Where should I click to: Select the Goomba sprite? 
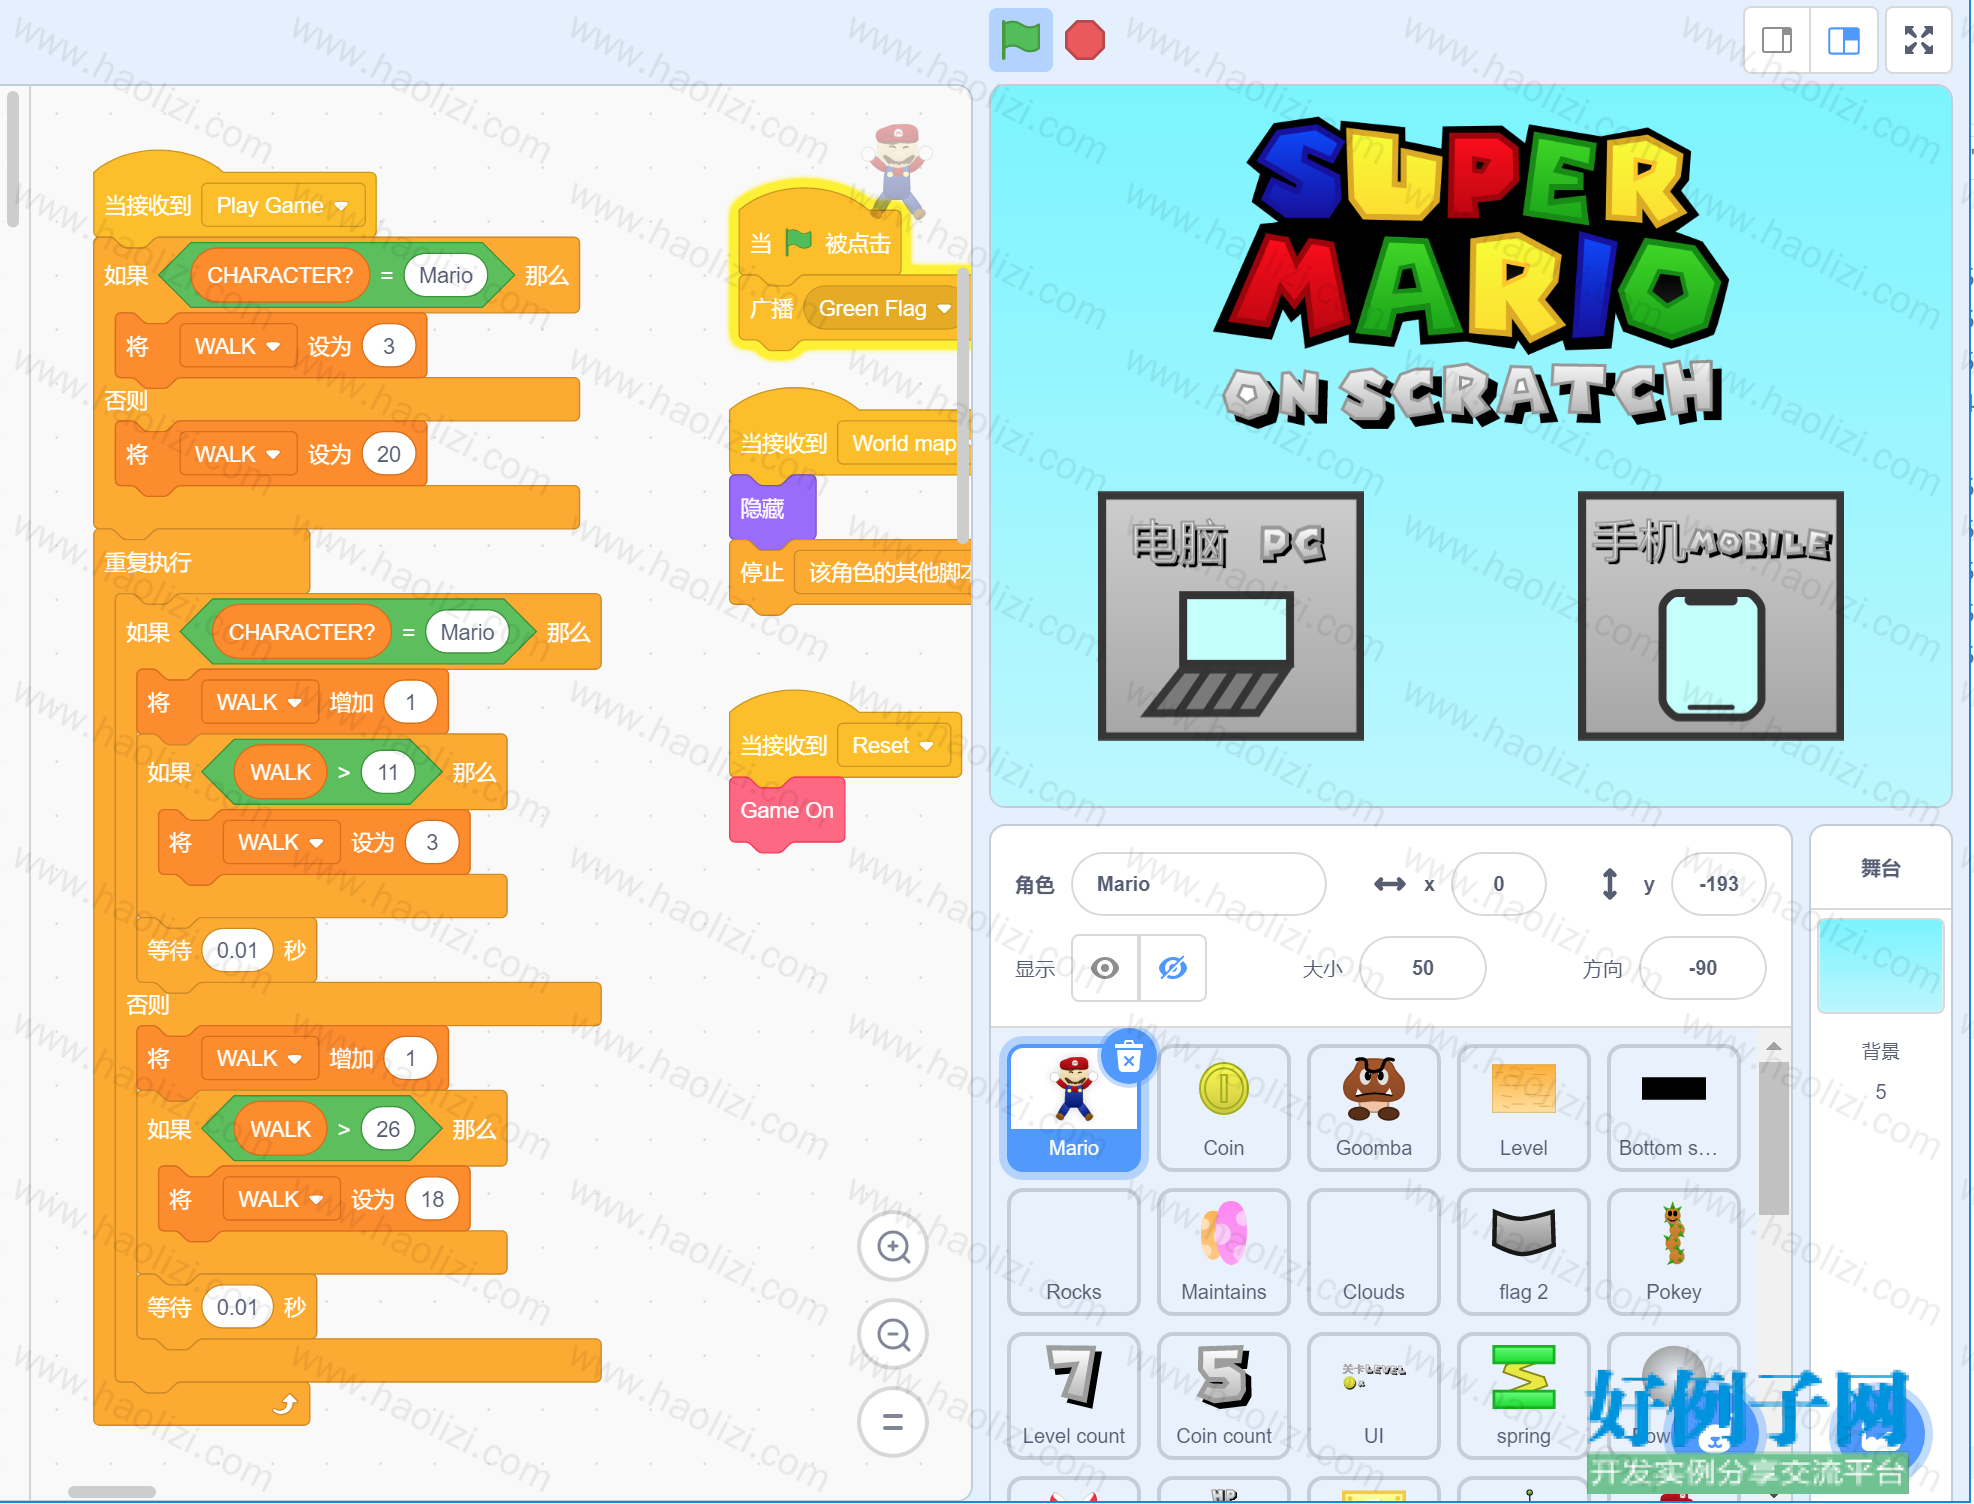click(1373, 1107)
